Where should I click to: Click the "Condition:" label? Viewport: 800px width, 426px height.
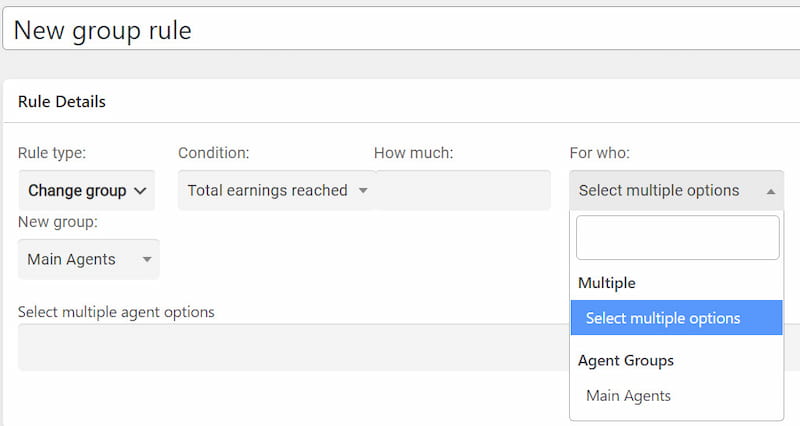point(213,153)
